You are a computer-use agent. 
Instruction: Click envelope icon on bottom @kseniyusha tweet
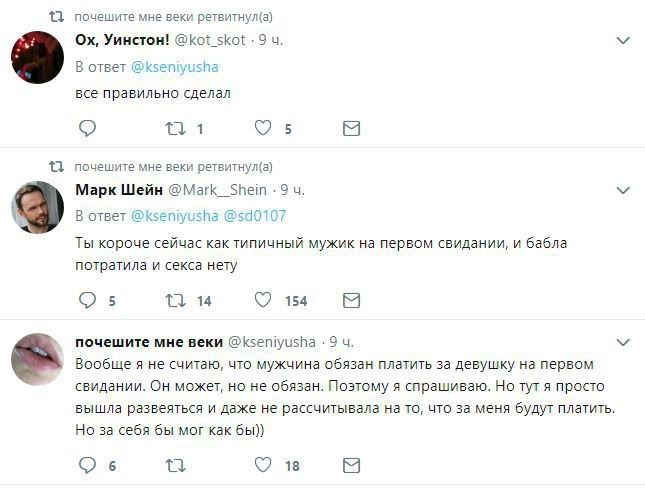tap(351, 465)
